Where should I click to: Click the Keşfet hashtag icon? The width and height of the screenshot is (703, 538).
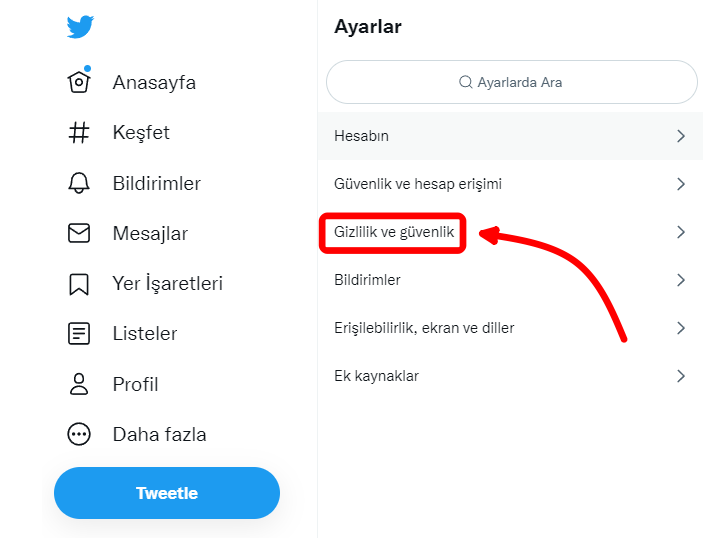(79, 133)
